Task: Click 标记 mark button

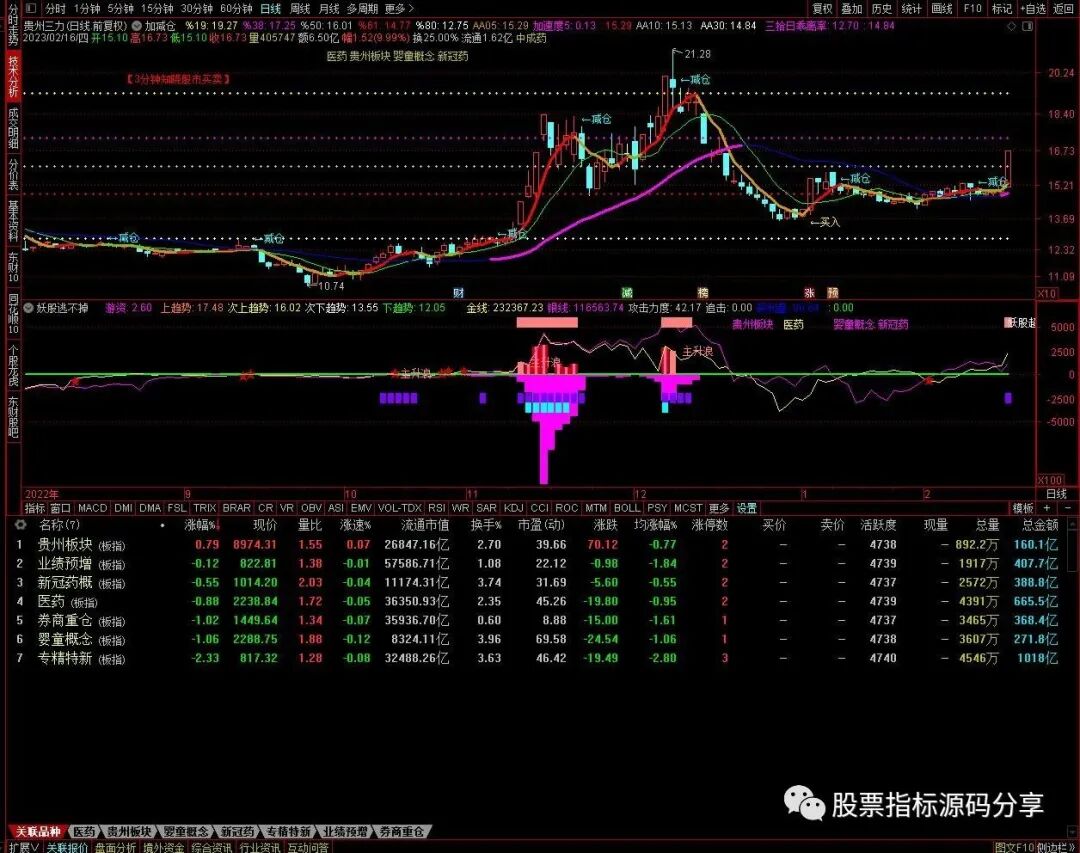Action: pos(1001,8)
